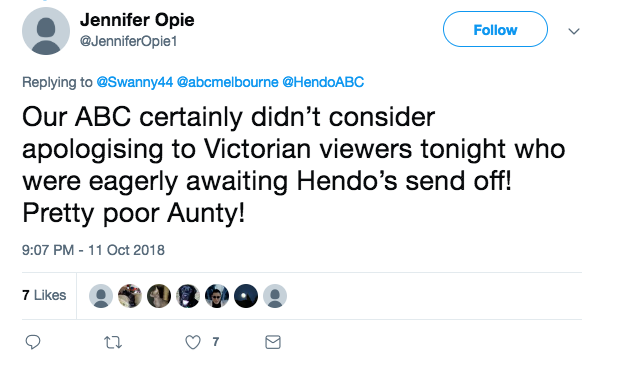Viewport: 617px width, 377px height.
Task: View third liker's cat avatar
Action: tap(159, 296)
